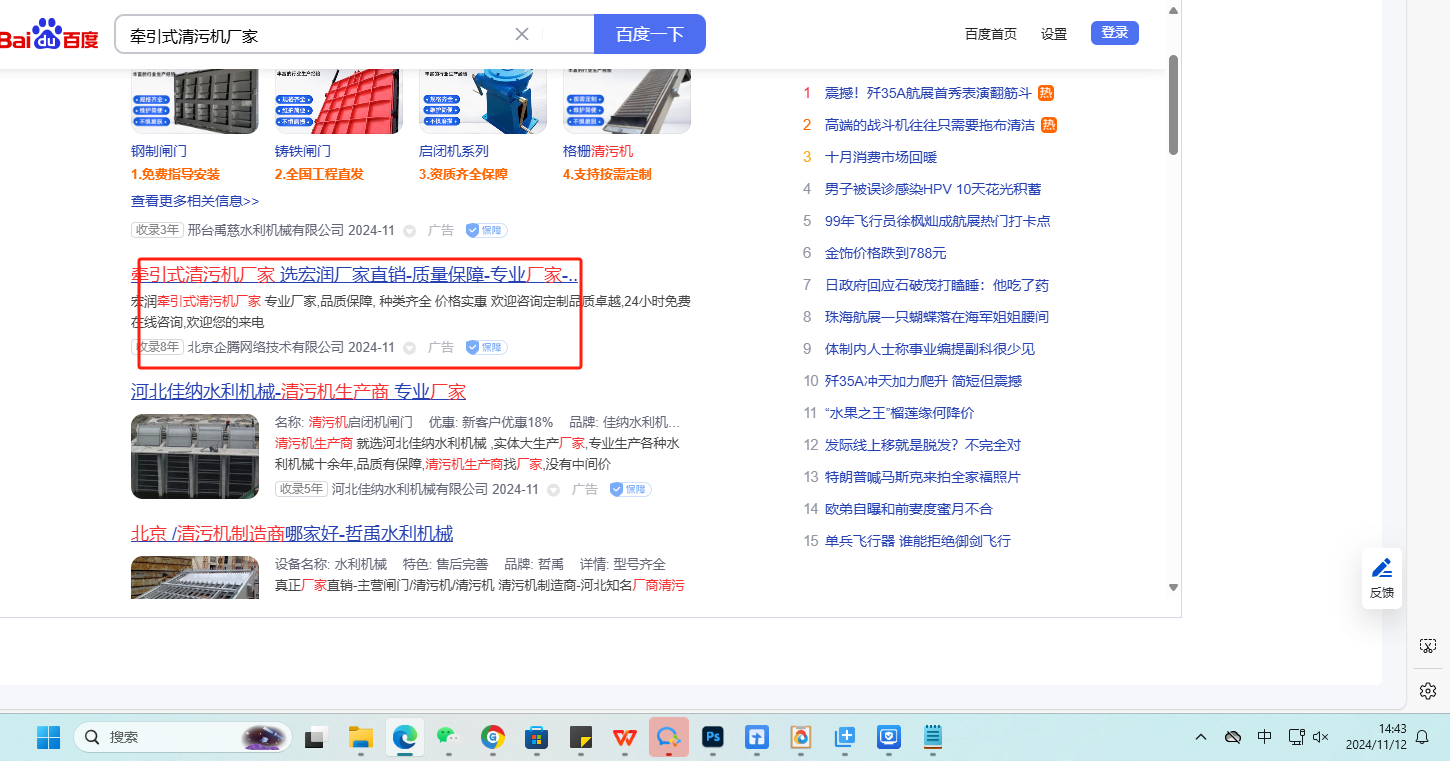Open the 钢制闸门 product thumbnail
Image resolution: width=1450 pixels, height=761 pixels.
[x=195, y=101]
